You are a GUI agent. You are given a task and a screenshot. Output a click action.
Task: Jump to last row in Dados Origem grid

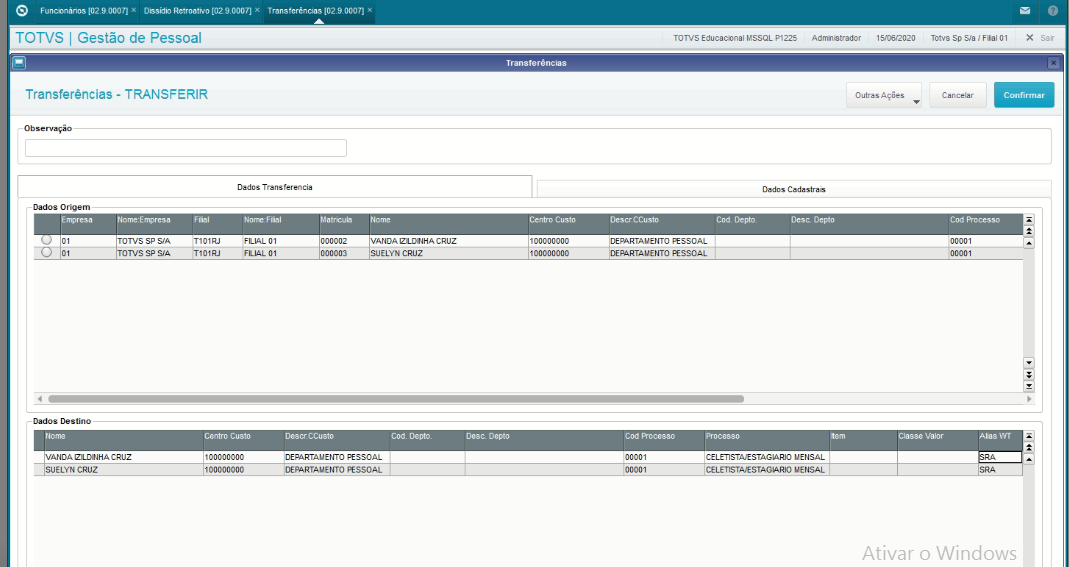pyautogui.click(x=1029, y=386)
